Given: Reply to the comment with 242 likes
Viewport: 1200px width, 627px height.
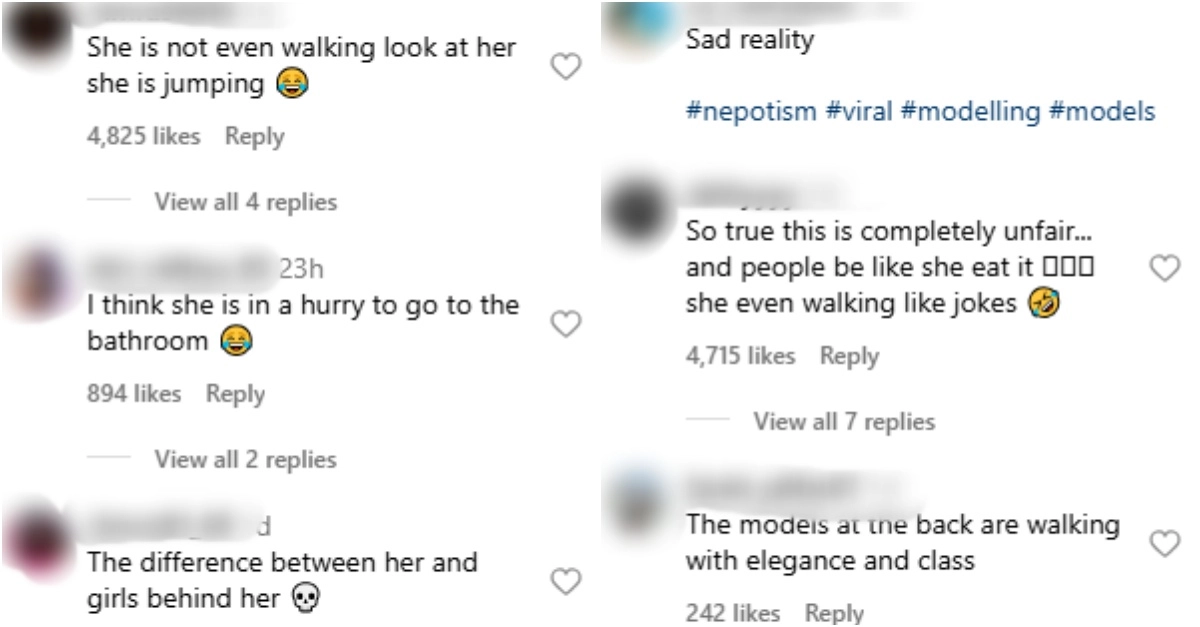Looking at the screenshot, I should pos(834,613).
